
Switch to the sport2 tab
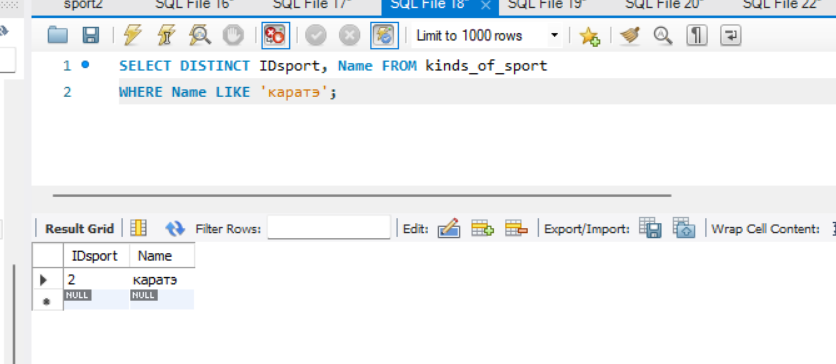(82, 5)
